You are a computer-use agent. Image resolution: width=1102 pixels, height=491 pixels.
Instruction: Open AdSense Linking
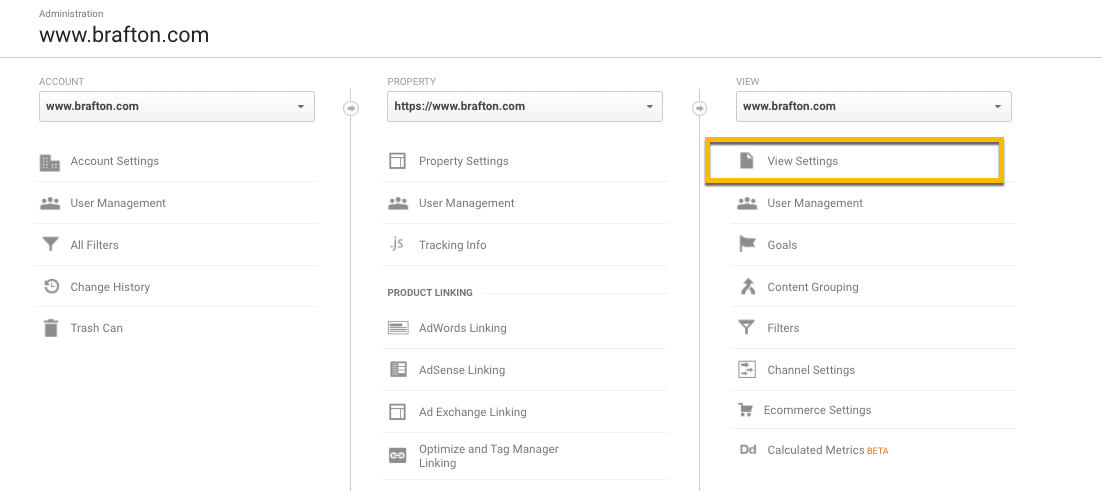point(461,370)
